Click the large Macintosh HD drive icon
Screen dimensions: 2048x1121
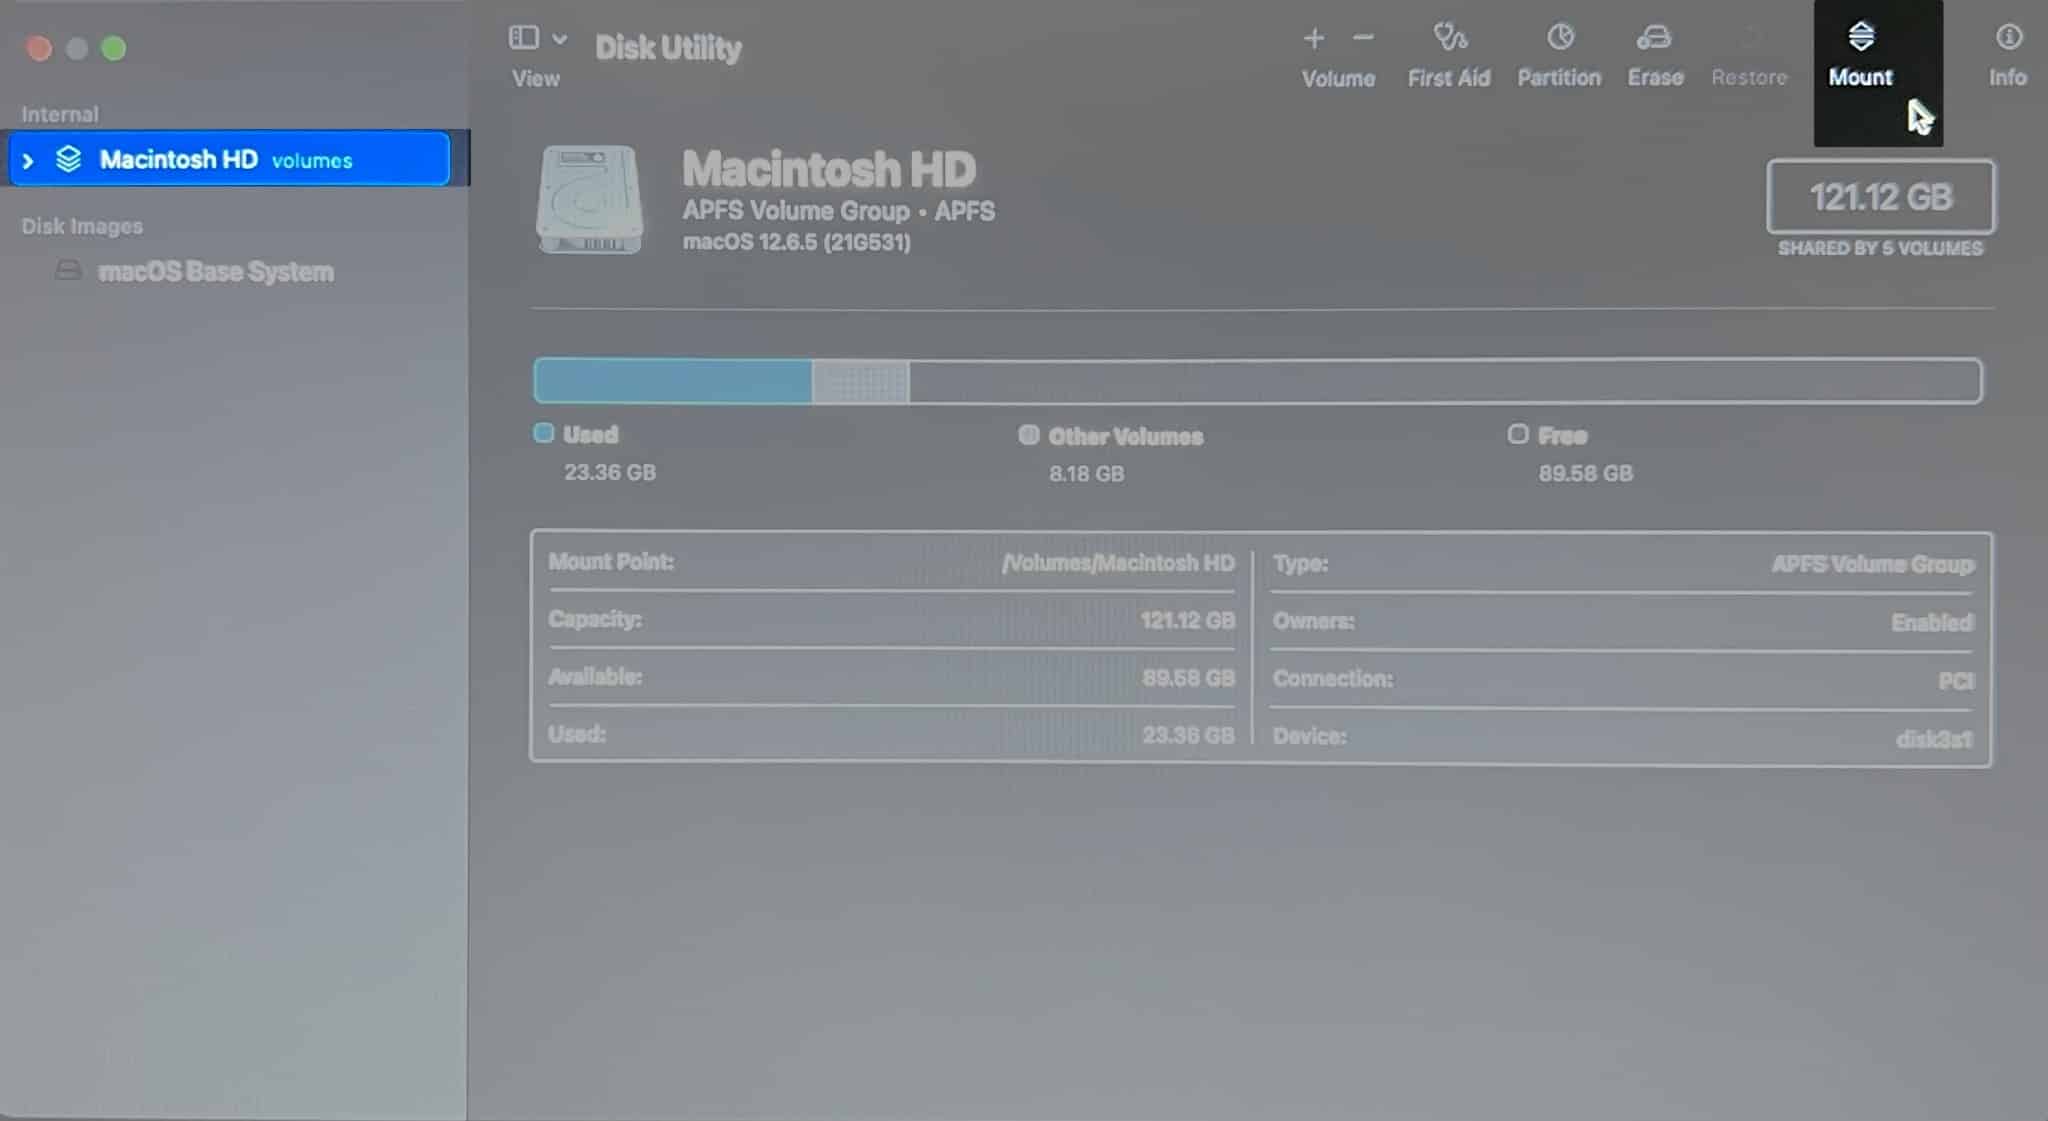(589, 199)
